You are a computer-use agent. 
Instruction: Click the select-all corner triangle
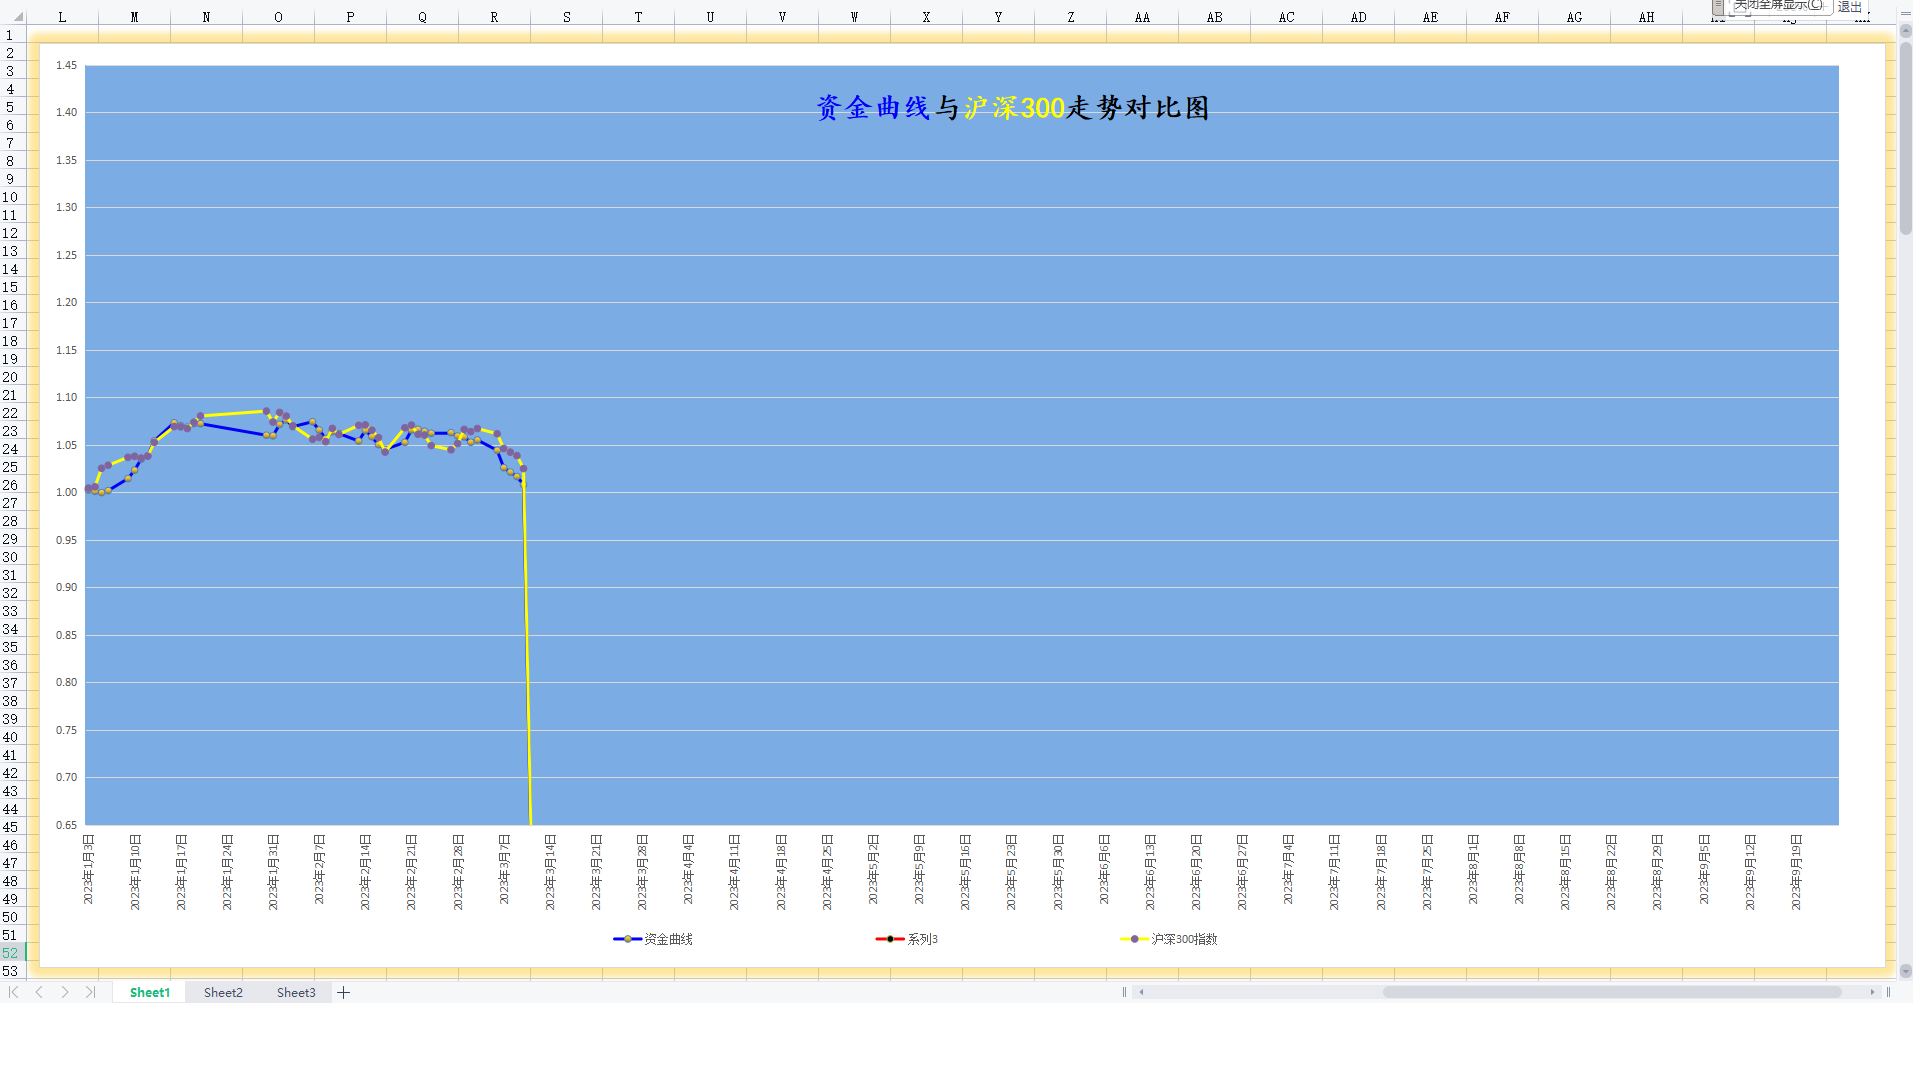pyautogui.click(x=17, y=17)
